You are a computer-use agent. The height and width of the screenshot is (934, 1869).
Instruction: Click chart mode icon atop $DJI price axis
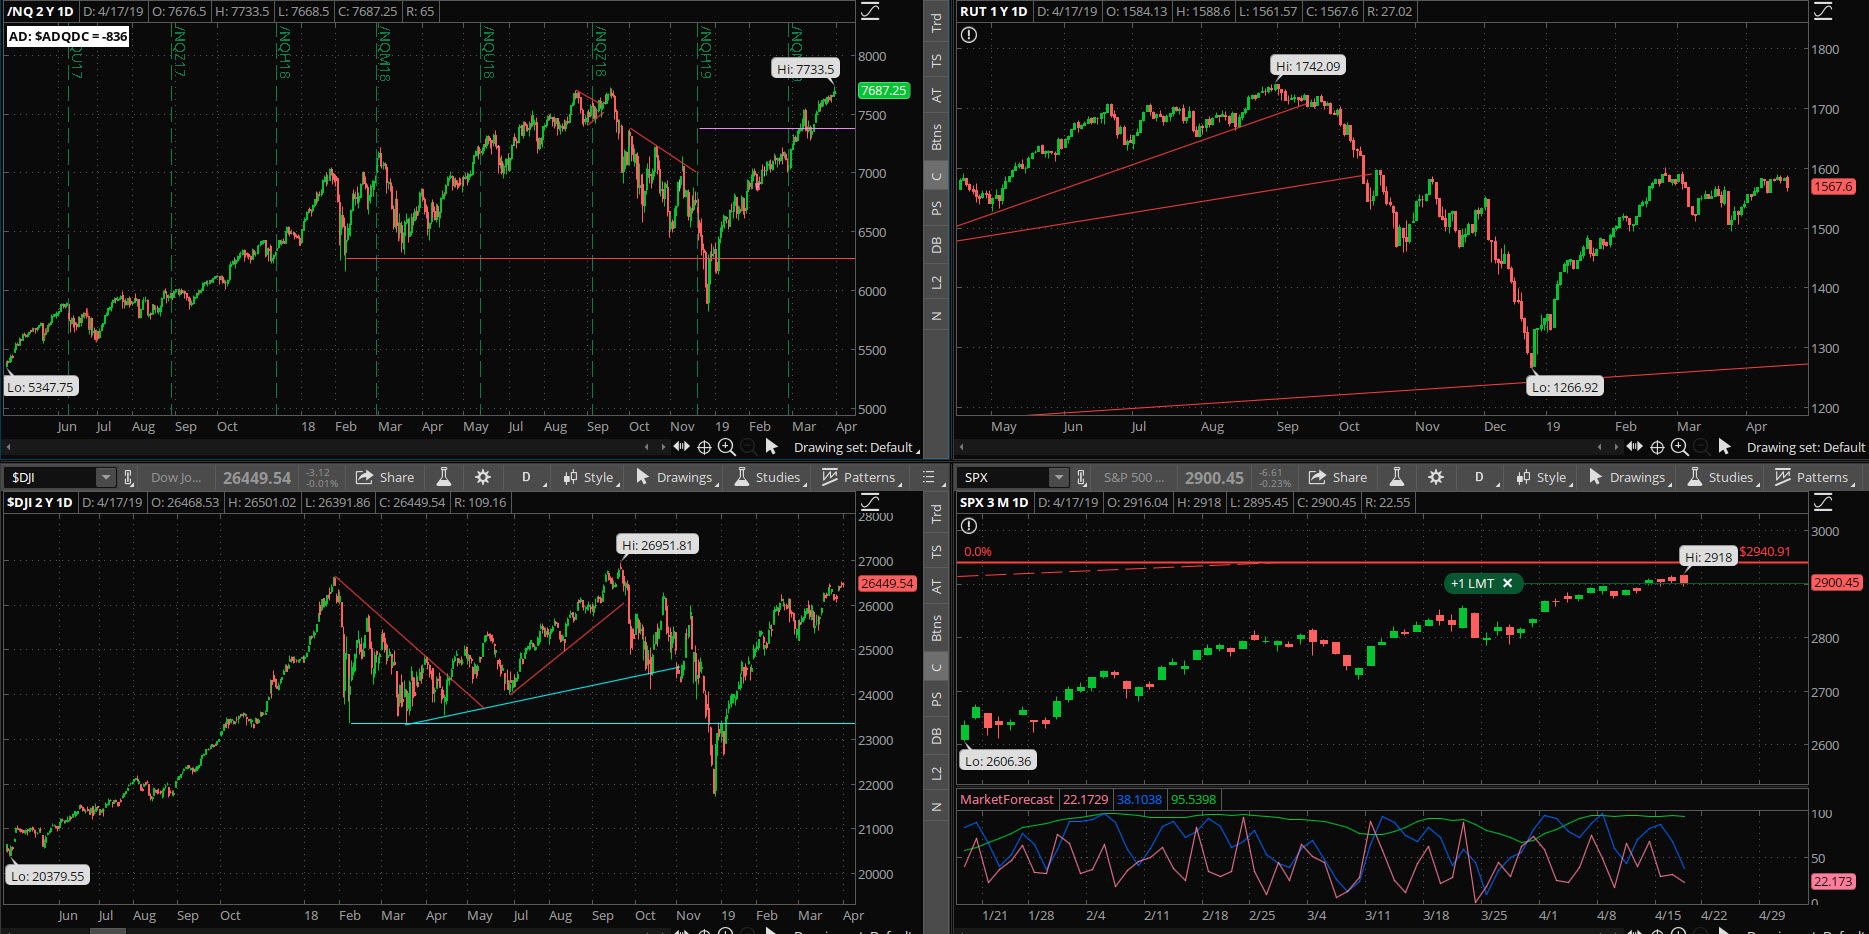pyautogui.click(x=871, y=502)
